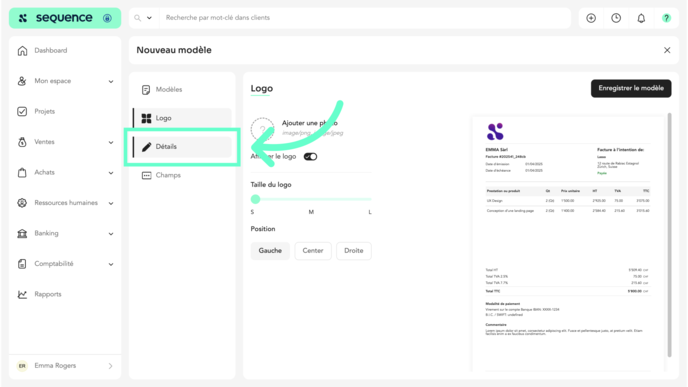The width and height of the screenshot is (688, 387).
Task: Click the ER user avatar
Action: pos(22,366)
